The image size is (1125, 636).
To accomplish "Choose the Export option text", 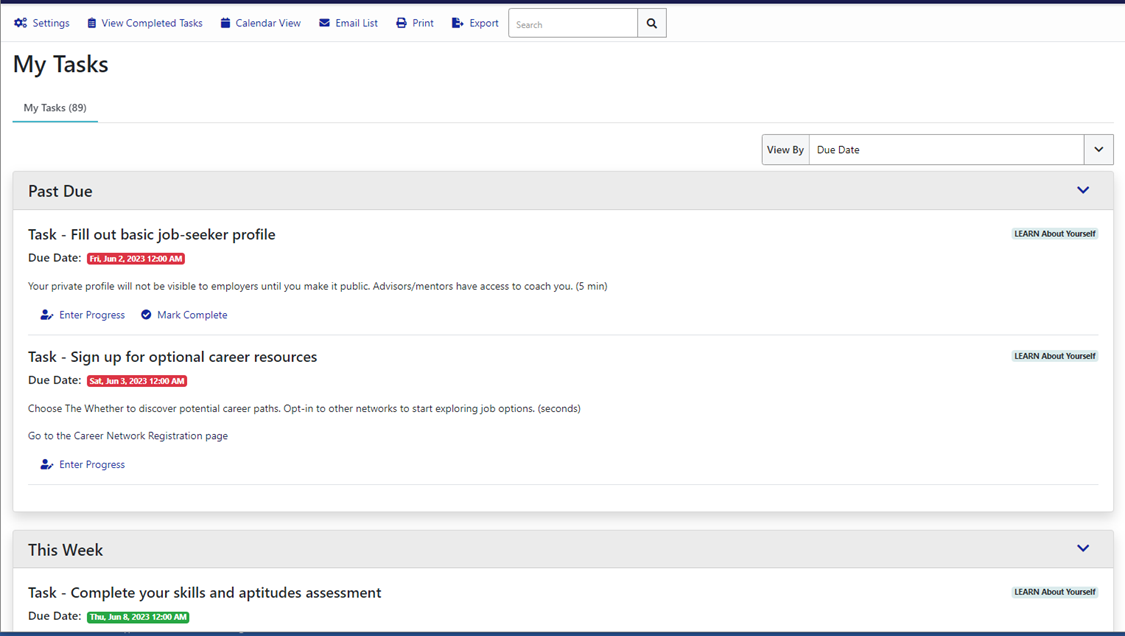I will coord(484,23).
